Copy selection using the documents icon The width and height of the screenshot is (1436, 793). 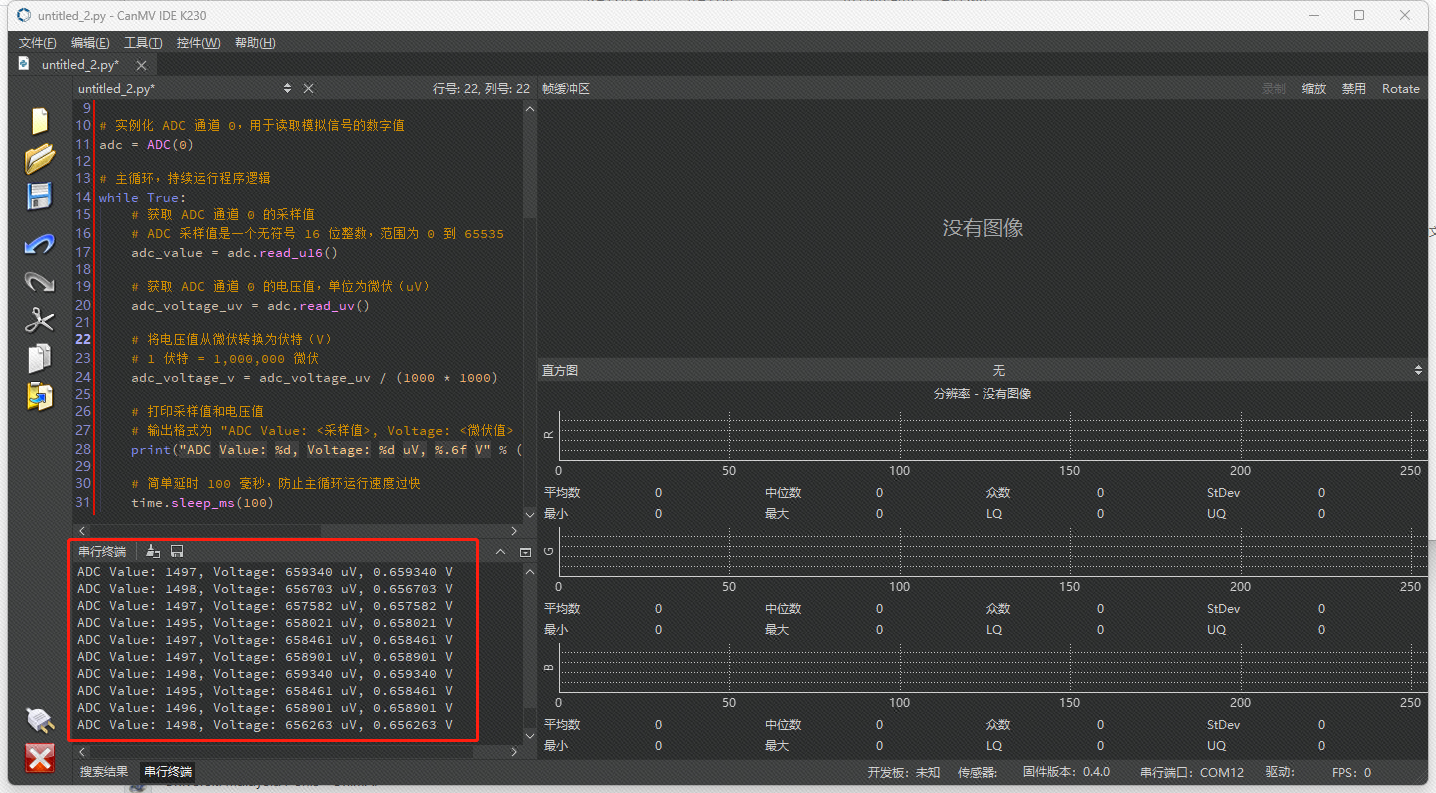coord(39,358)
